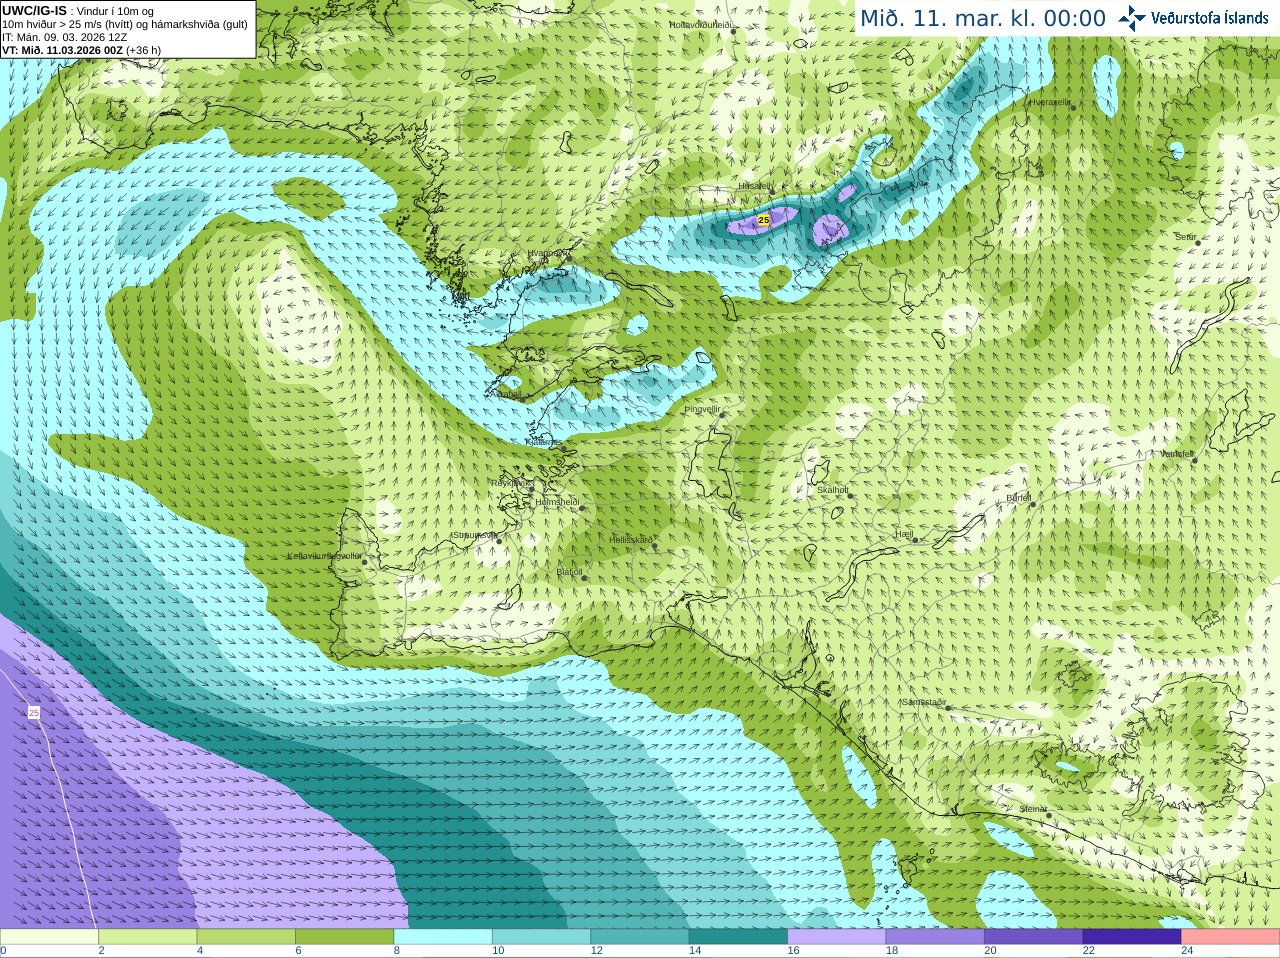Select the Búrfell station marker

1034,503
